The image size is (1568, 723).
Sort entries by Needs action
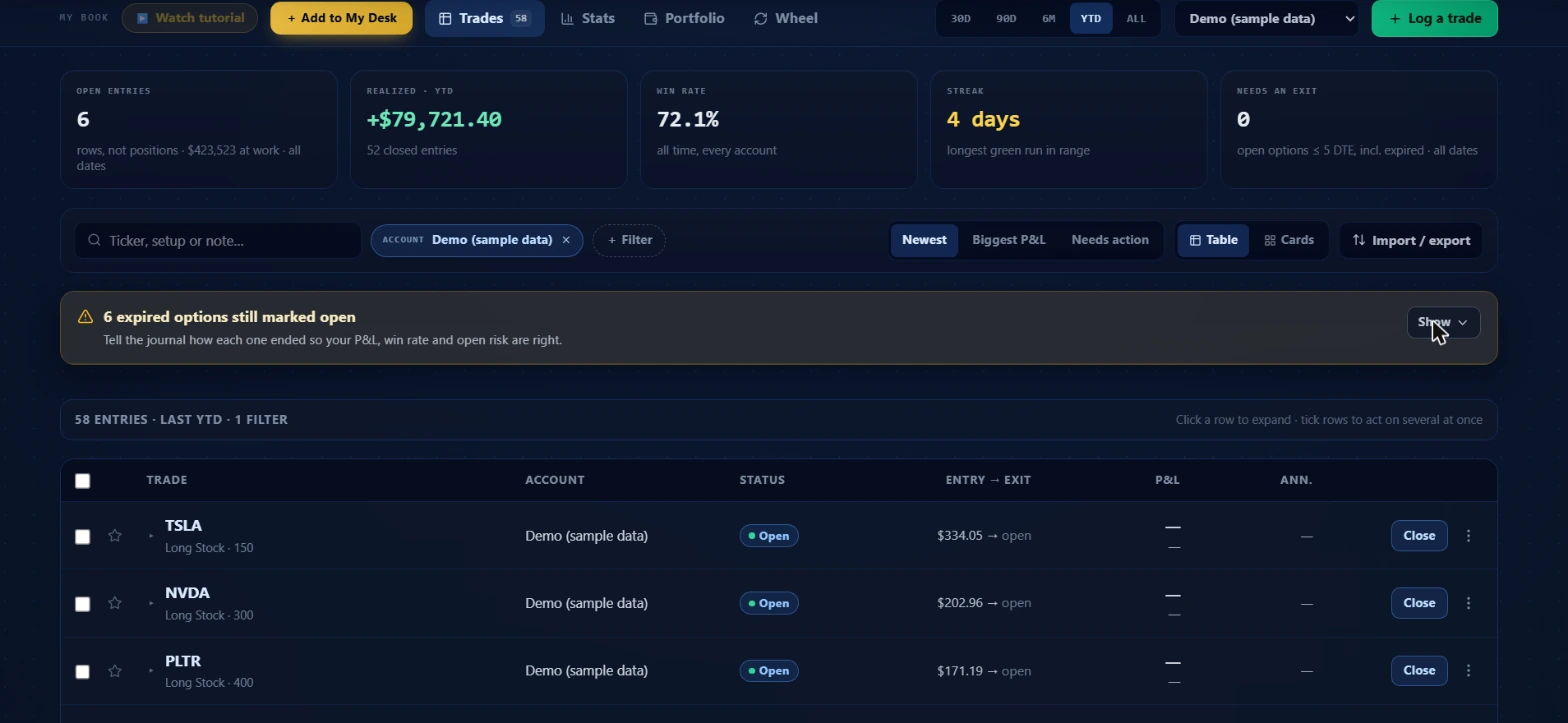pos(1110,240)
